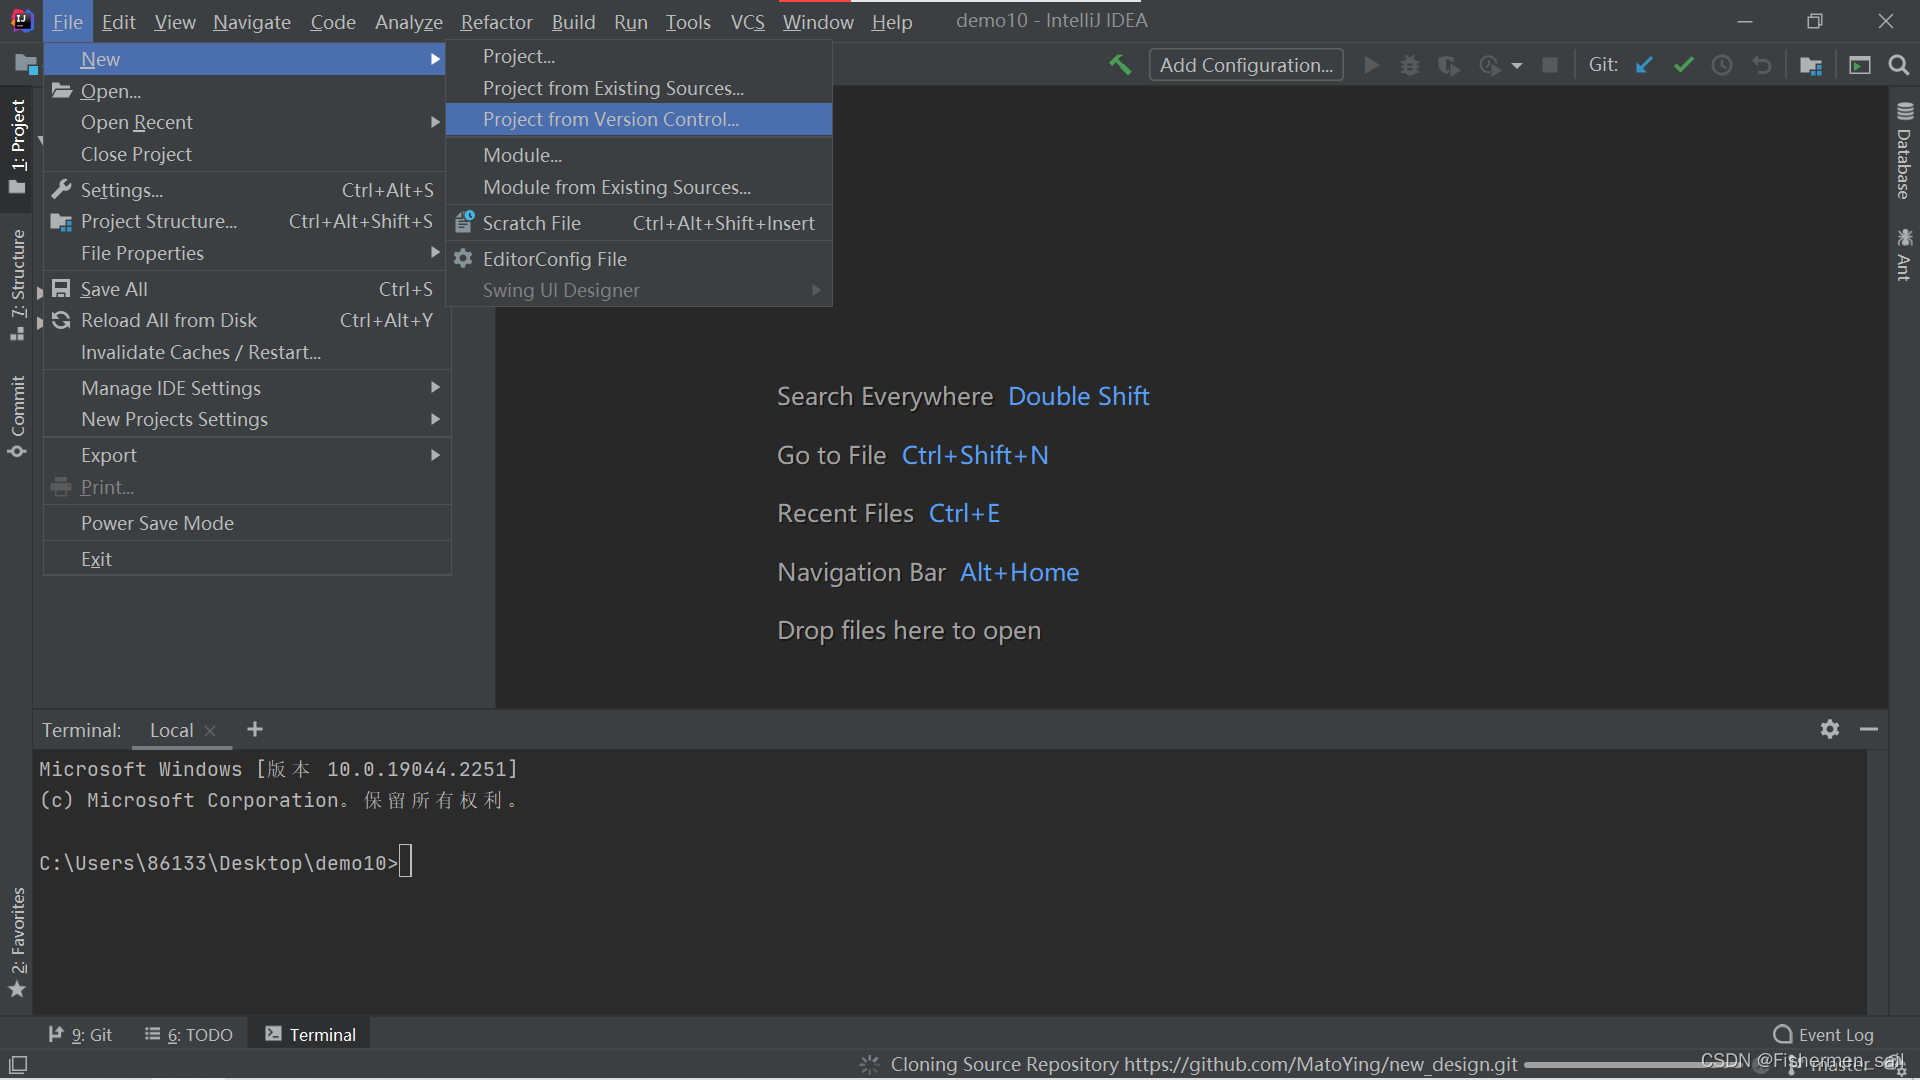Open Search Everywhere magnifier icon
The width and height of the screenshot is (1920, 1080).
pos(1898,65)
